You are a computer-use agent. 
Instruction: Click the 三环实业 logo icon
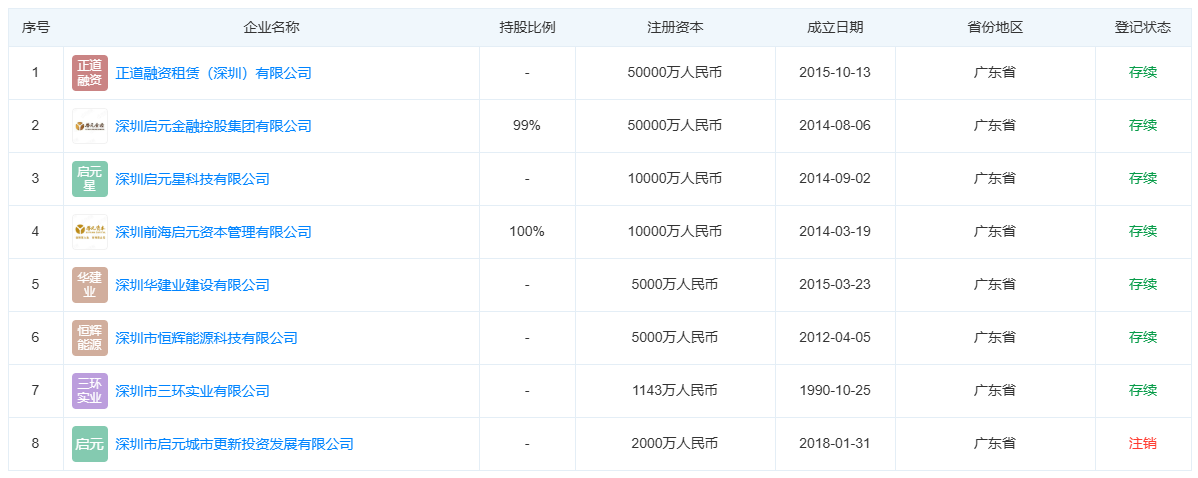(x=90, y=391)
